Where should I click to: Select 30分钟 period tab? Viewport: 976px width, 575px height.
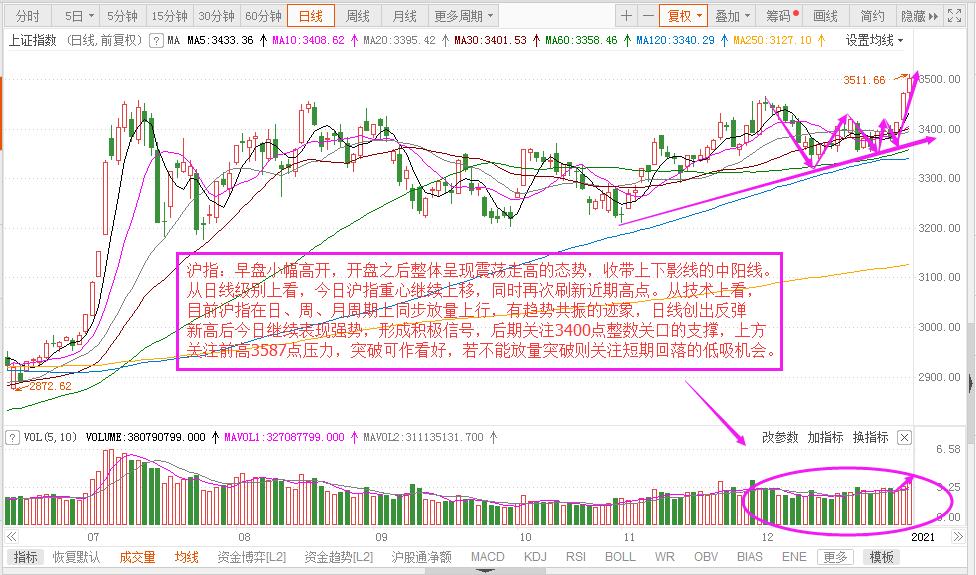tap(216, 16)
